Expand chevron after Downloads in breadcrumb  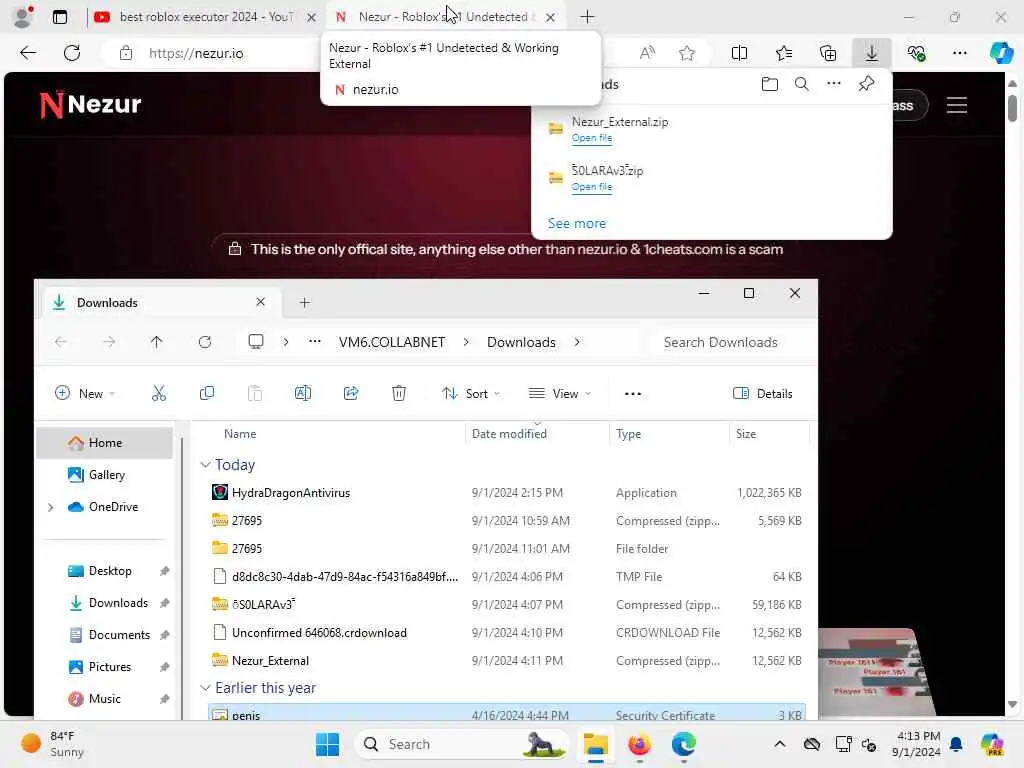577,342
